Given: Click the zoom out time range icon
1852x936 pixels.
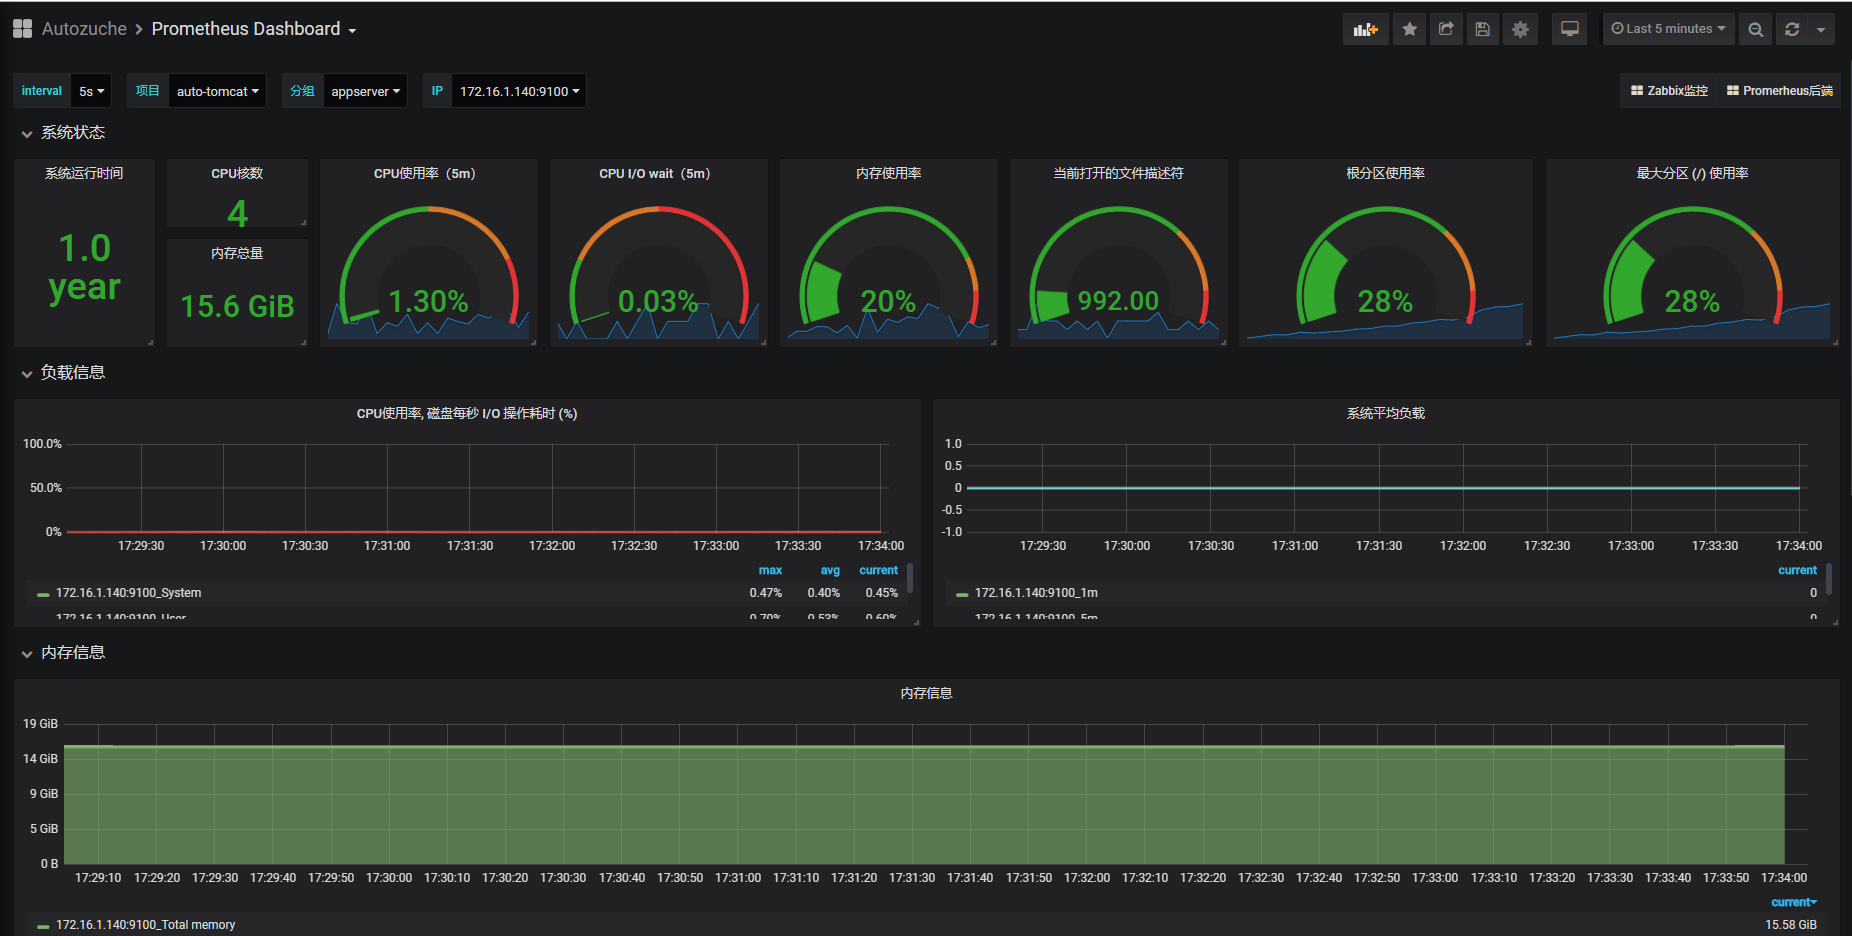Looking at the screenshot, I should [x=1755, y=29].
